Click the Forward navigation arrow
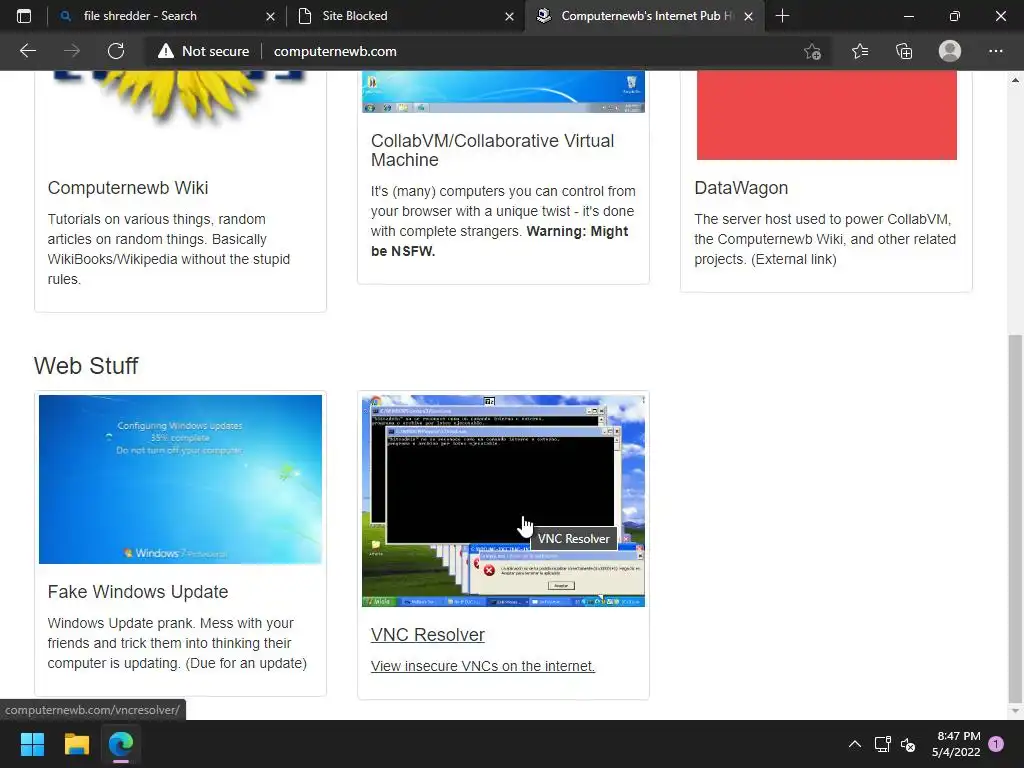The height and width of the screenshot is (768, 1024). pyautogui.click(x=72, y=51)
